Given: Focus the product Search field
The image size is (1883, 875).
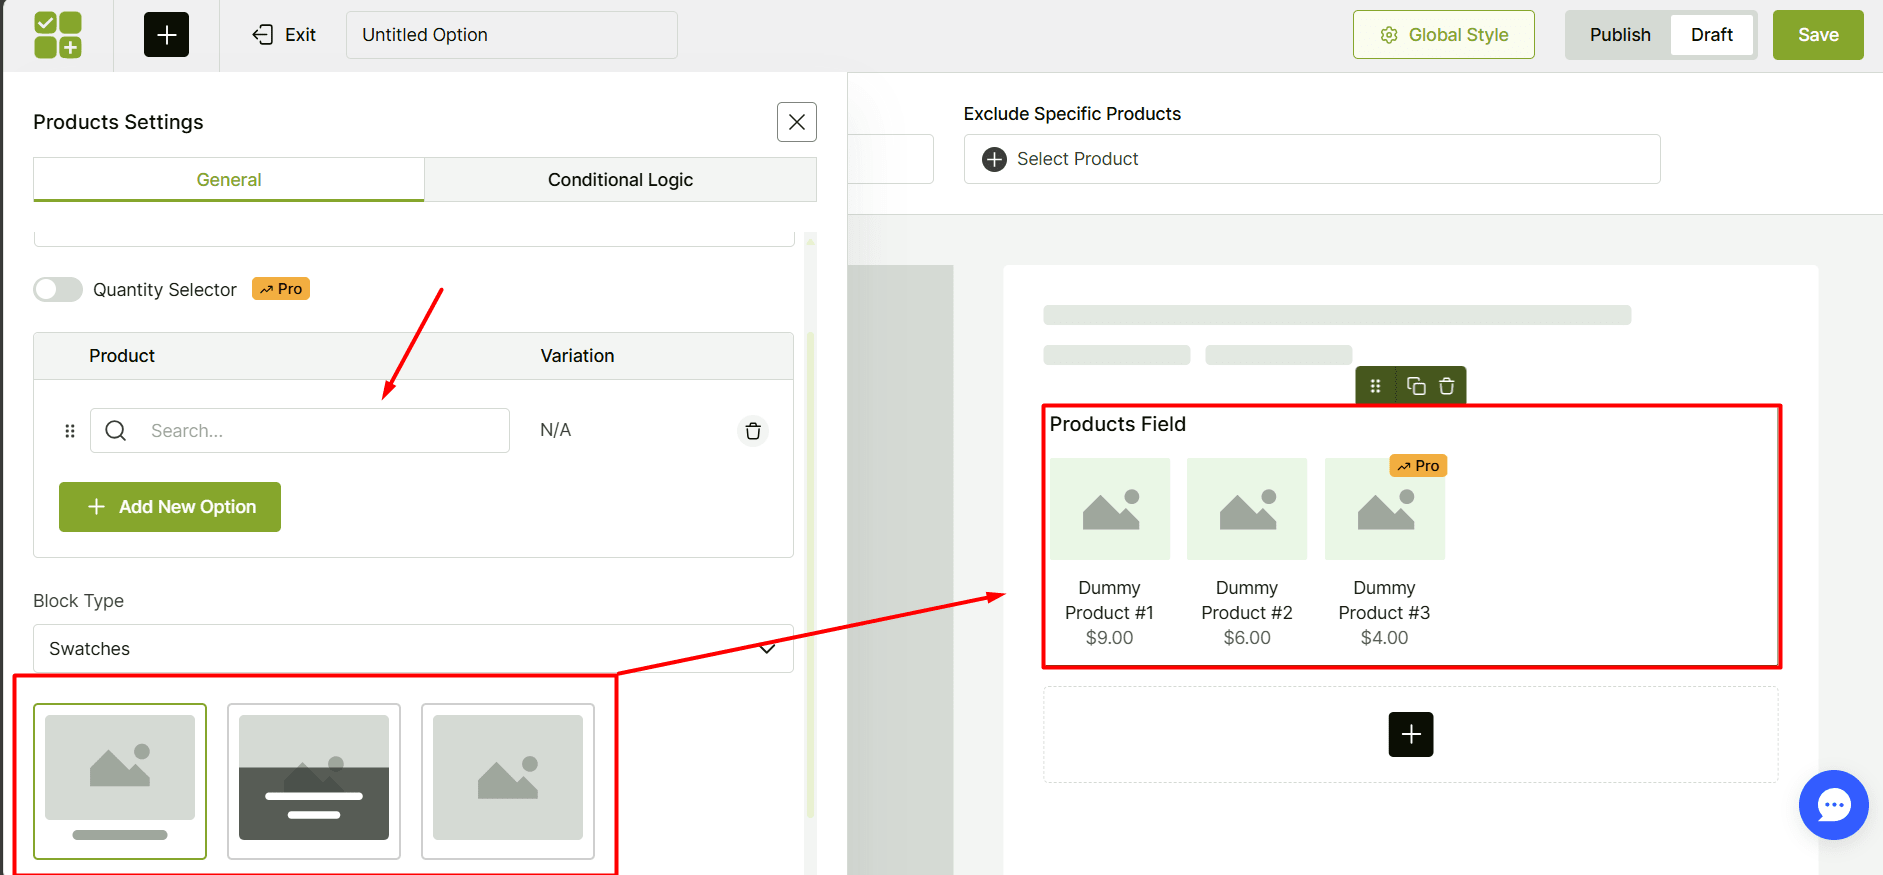Looking at the screenshot, I should 300,431.
